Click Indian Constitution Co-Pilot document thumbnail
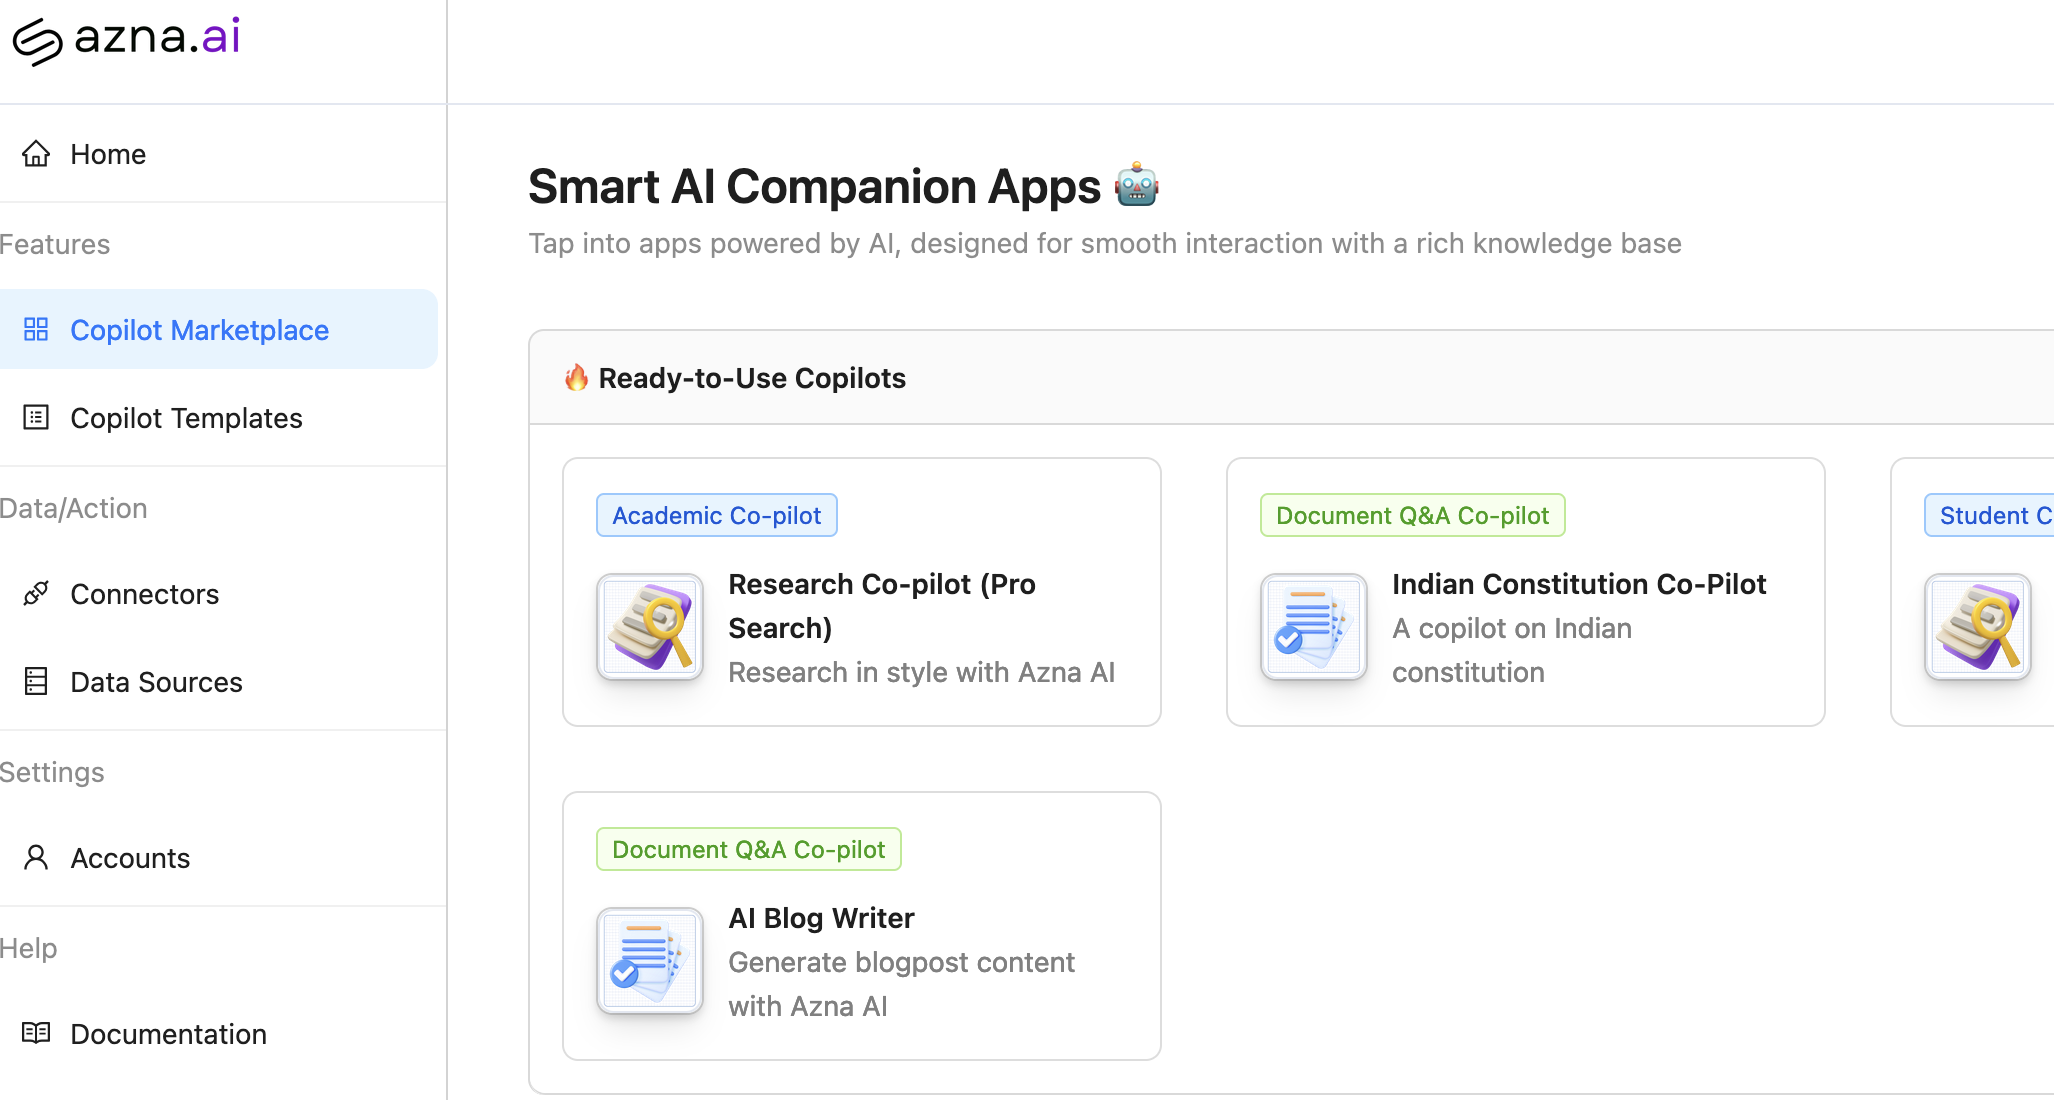This screenshot has height=1100, width=2054. (1314, 628)
